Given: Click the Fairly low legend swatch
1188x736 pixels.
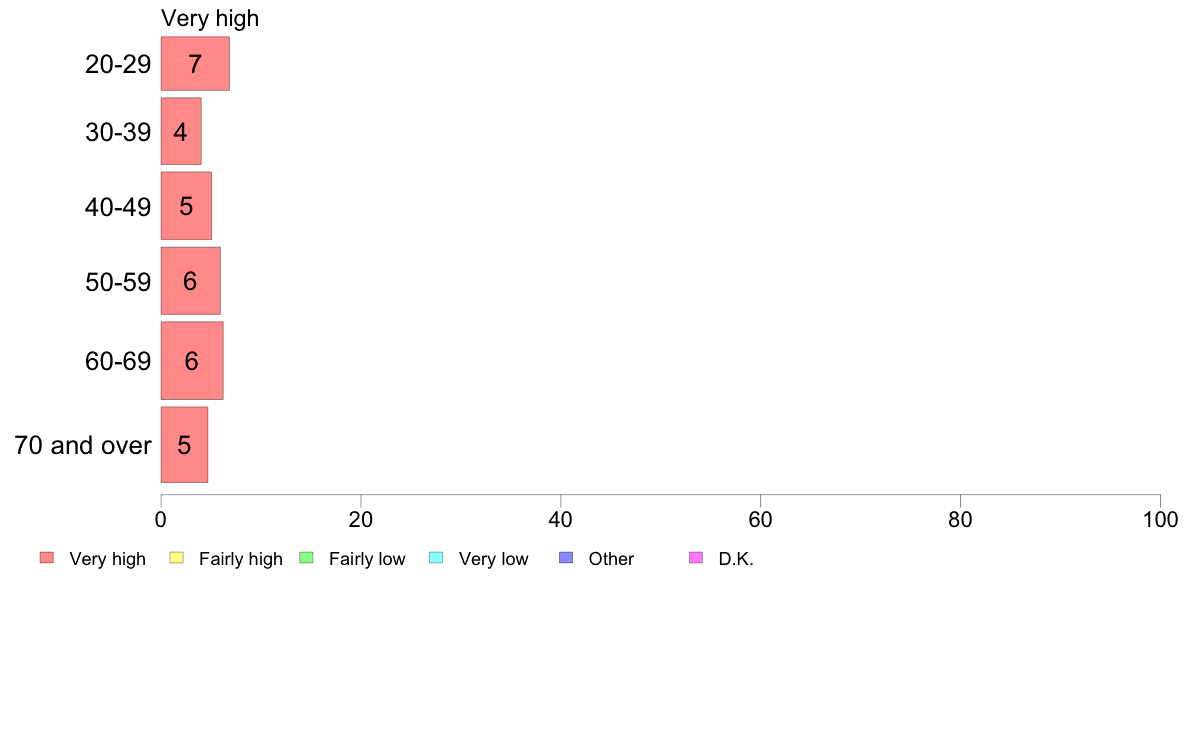Looking at the screenshot, I should [307, 558].
